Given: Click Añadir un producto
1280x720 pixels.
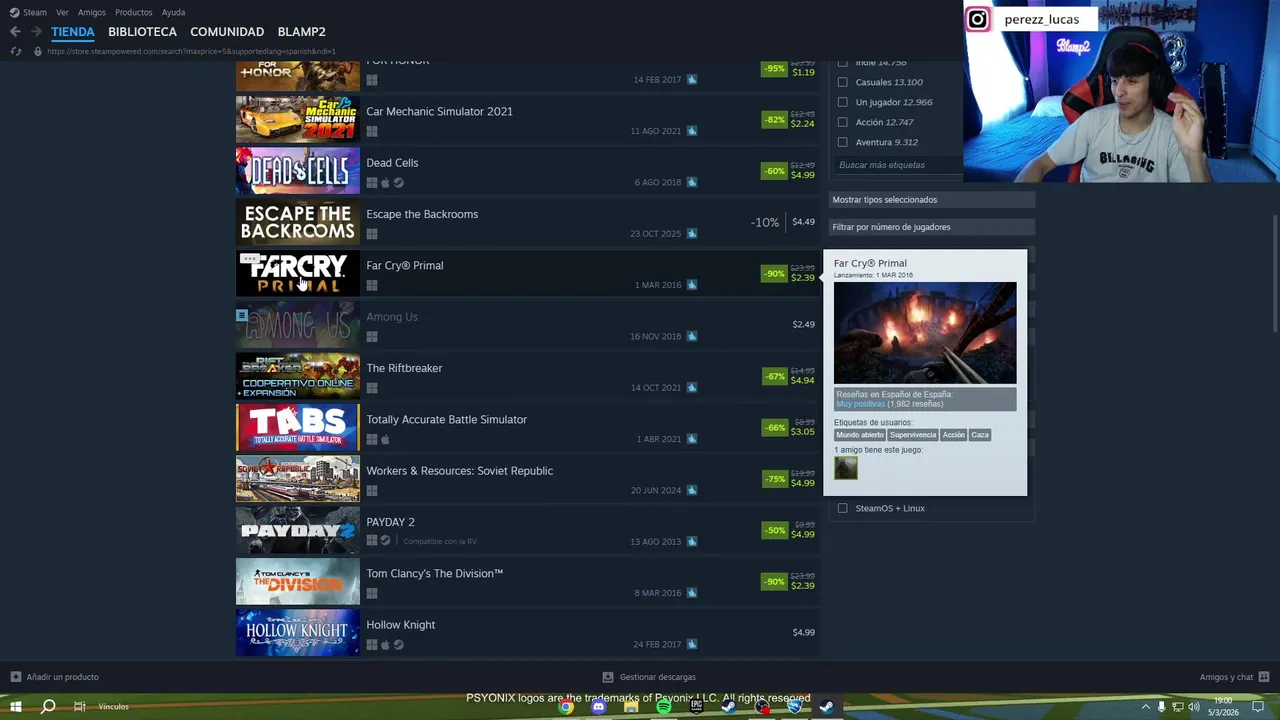Looking at the screenshot, I should coord(62,677).
